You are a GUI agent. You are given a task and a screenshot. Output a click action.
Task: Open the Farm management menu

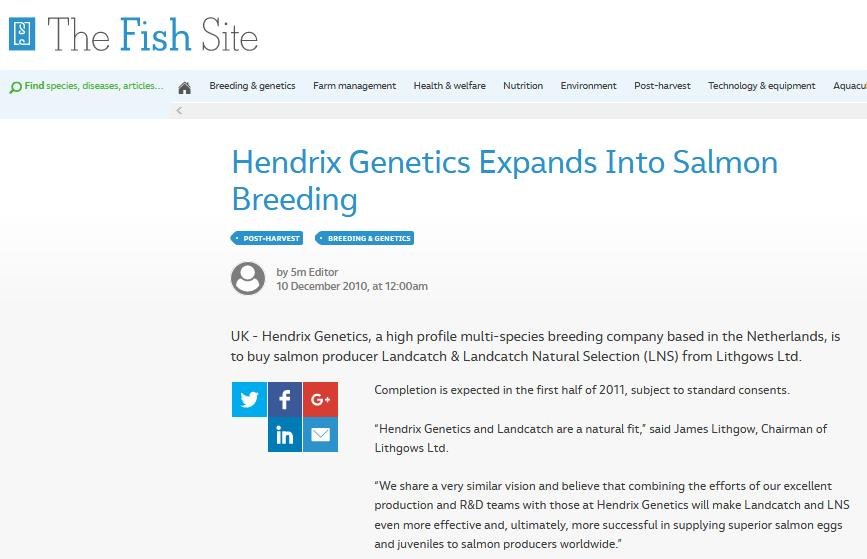[x=354, y=86]
